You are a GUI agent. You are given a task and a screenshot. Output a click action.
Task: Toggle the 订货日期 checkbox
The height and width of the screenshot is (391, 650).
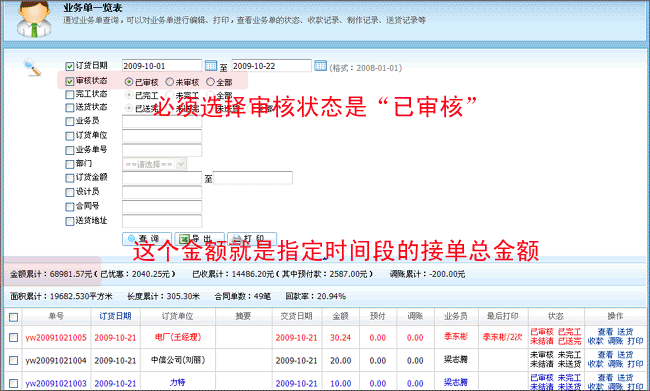70,66
